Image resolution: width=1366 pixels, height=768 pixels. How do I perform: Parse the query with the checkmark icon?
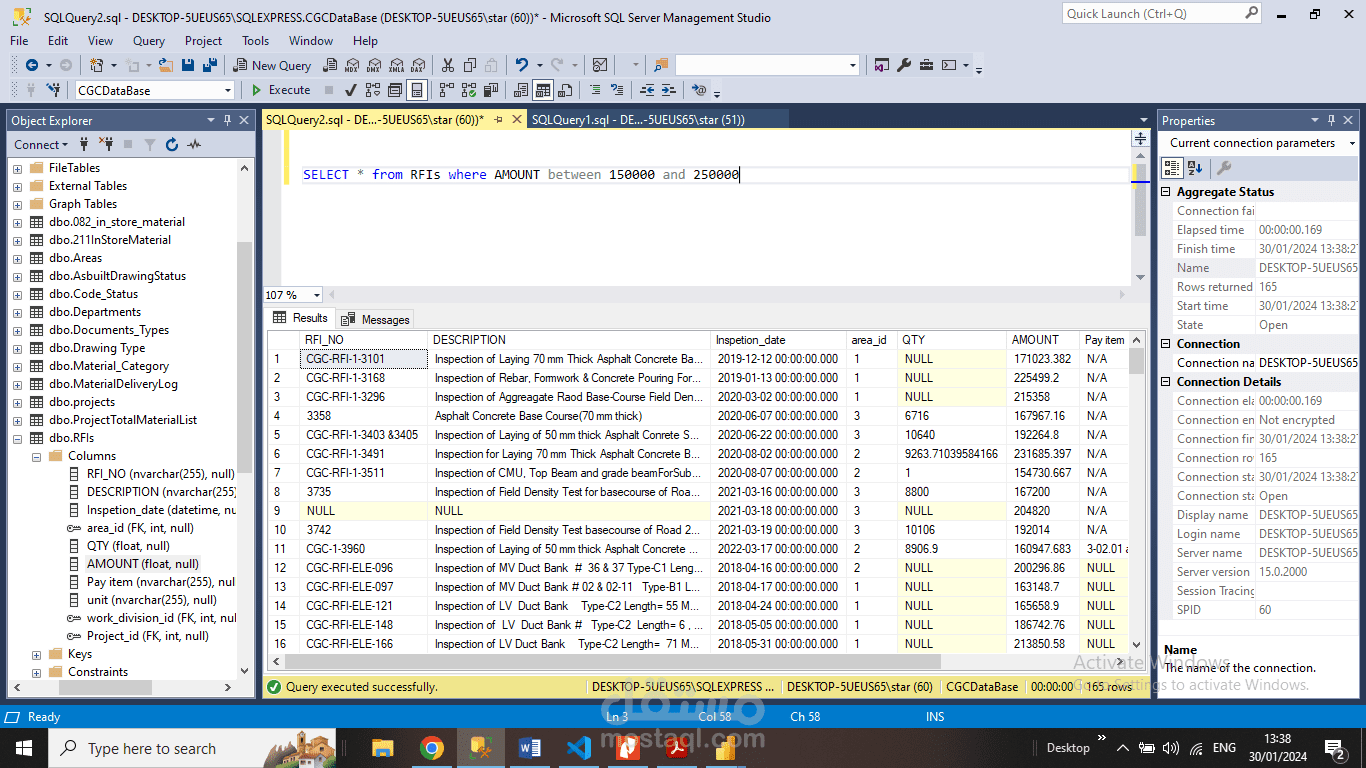coord(350,90)
